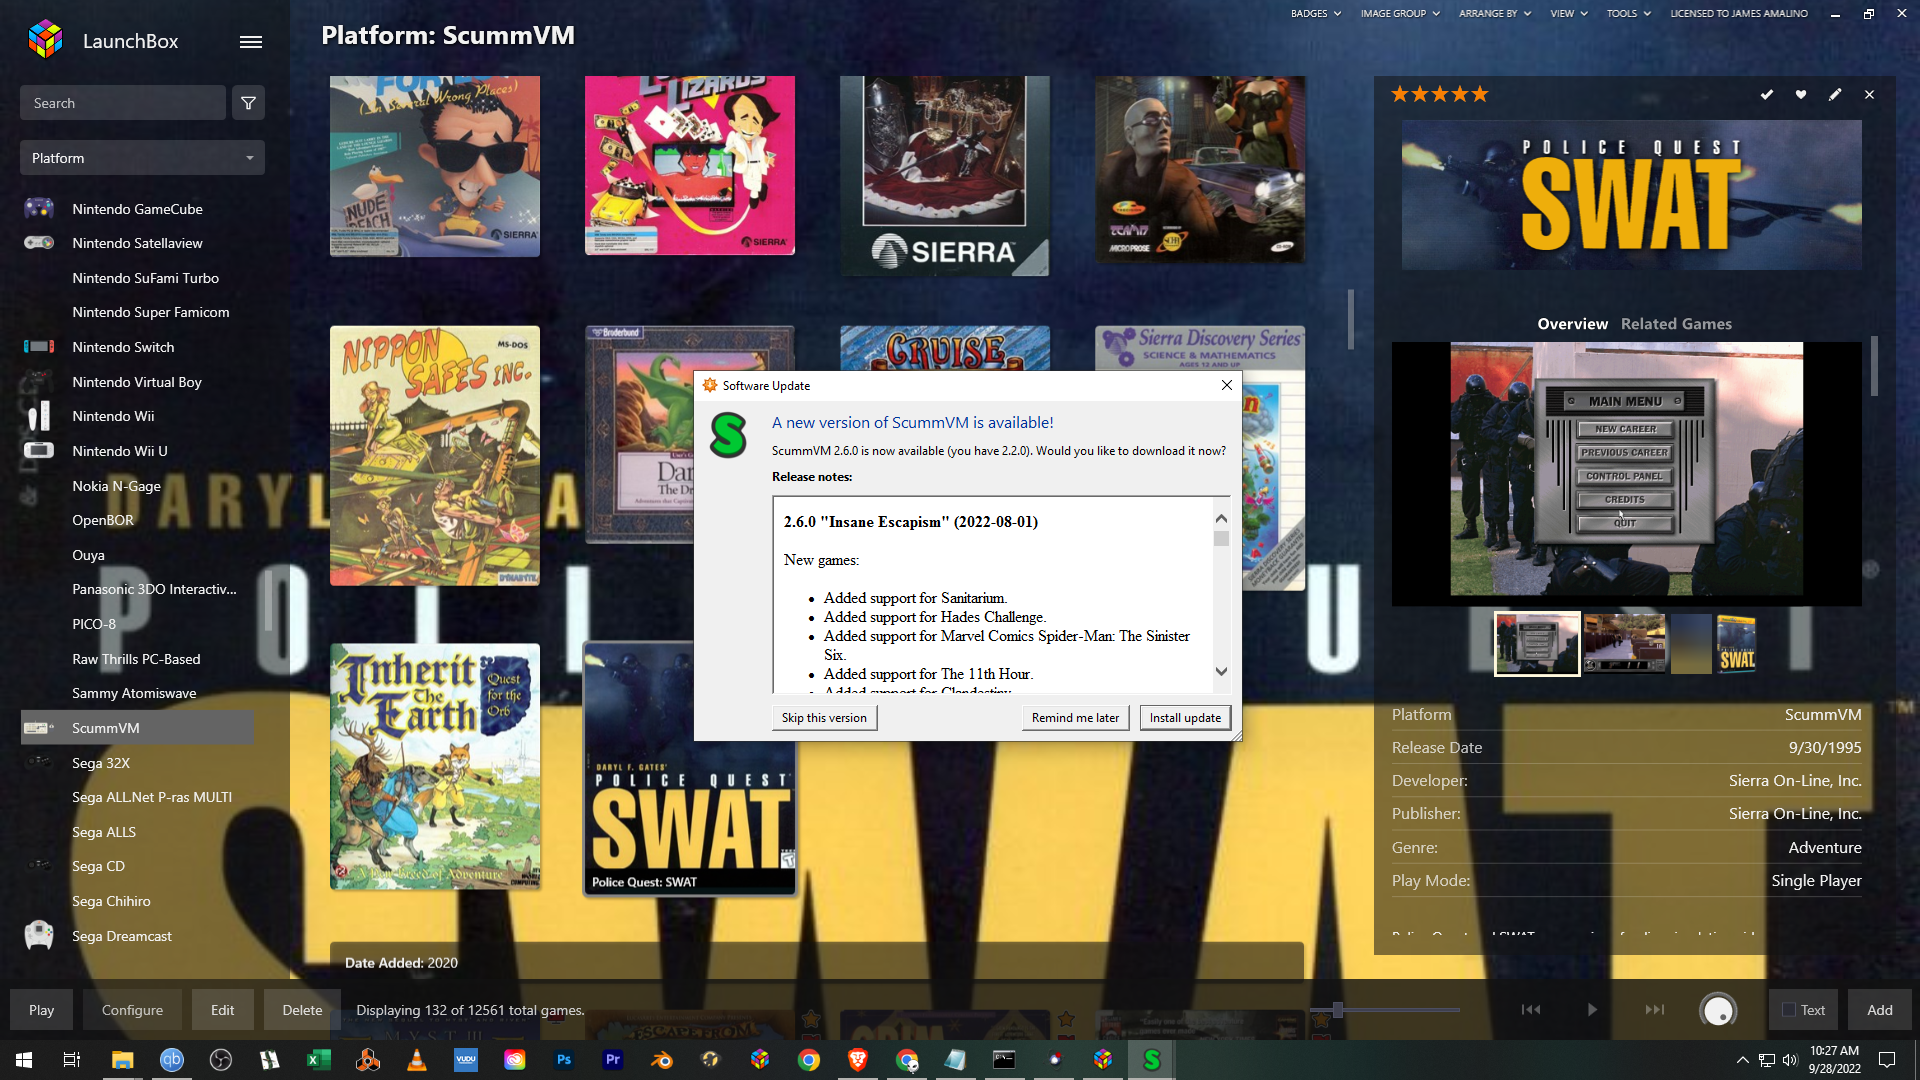Click the Delete button

point(302,1010)
